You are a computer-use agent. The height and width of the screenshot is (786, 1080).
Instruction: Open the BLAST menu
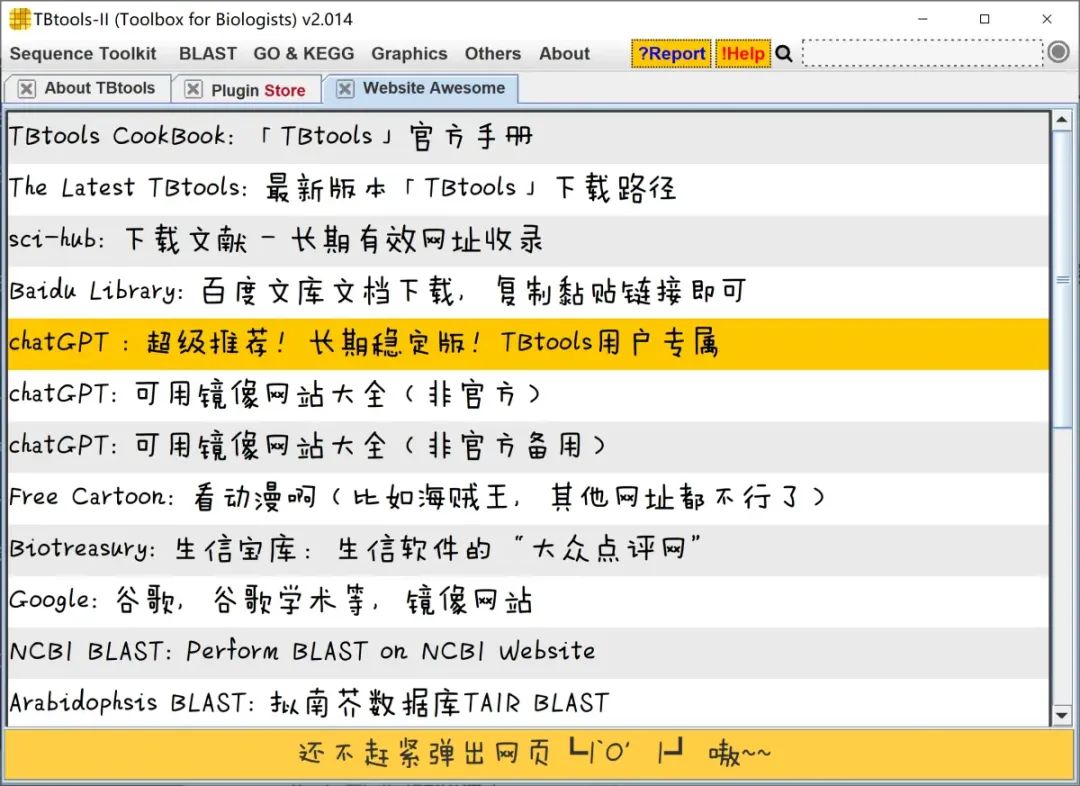point(207,54)
